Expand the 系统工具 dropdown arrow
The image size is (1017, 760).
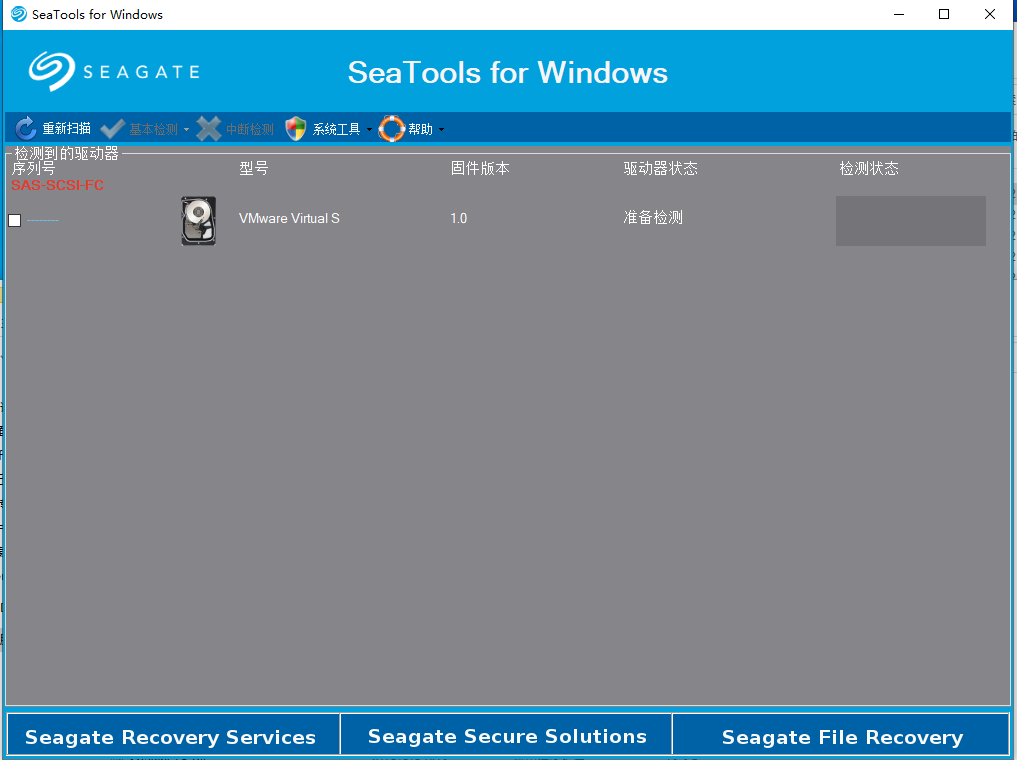pyautogui.click(x=369, y=130)
